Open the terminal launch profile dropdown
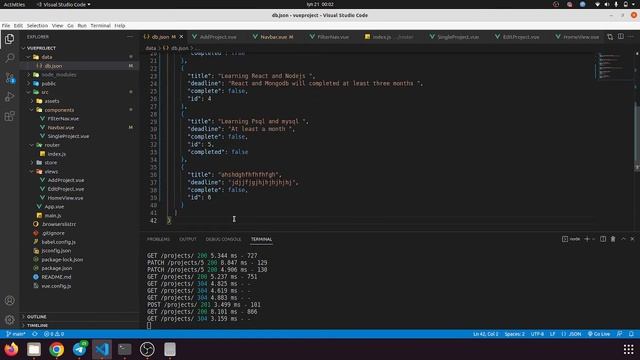640x360 pixels. 593,239
